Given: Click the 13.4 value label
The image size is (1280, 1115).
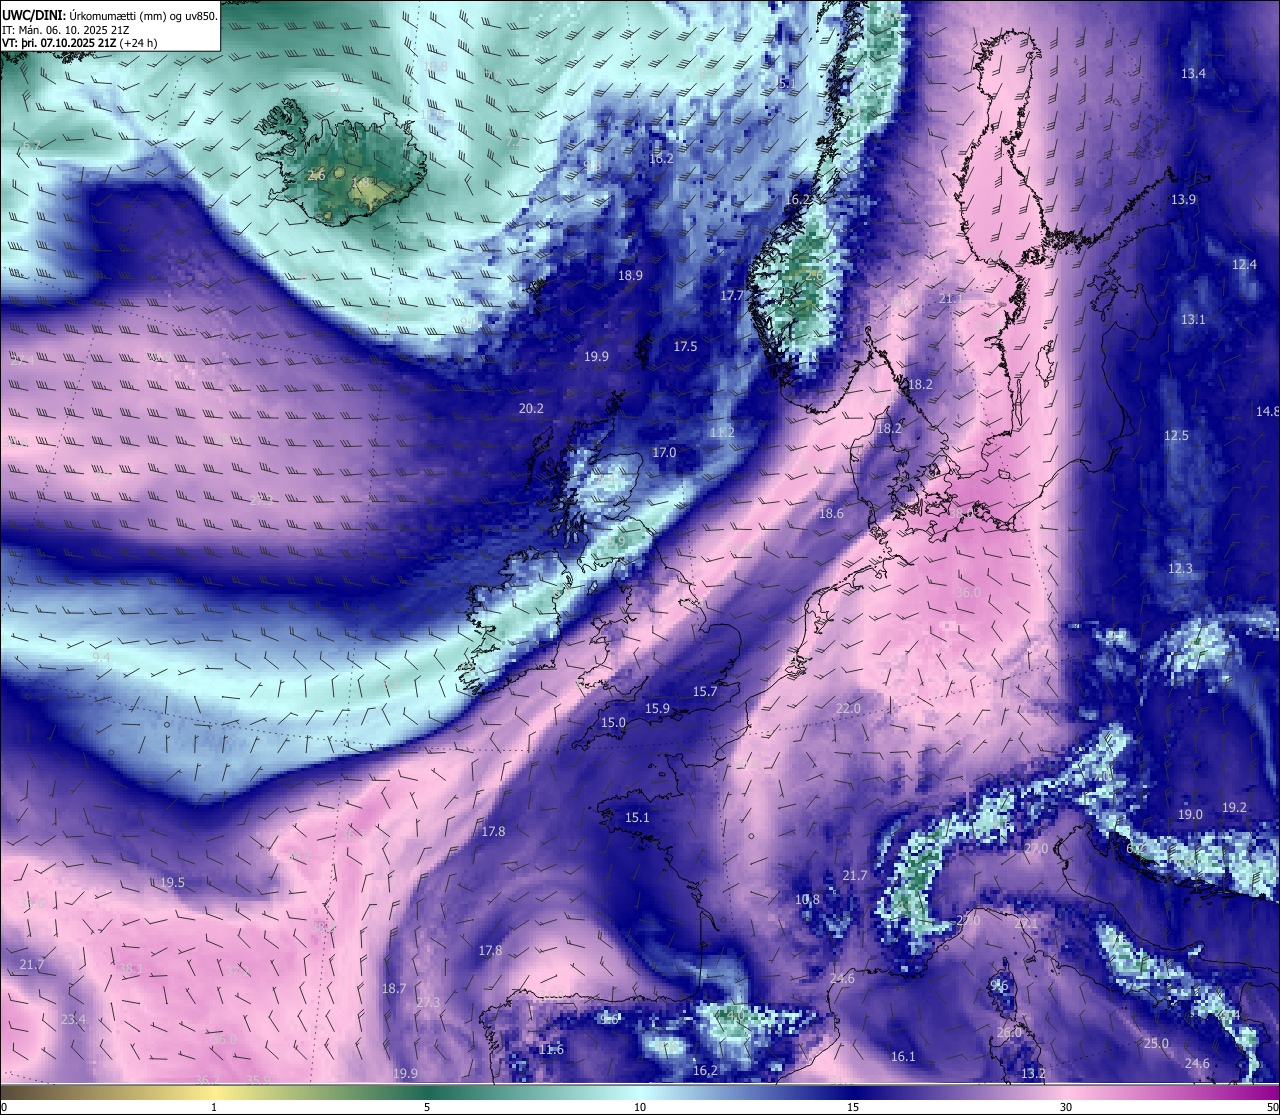Looking at the screenshot, I should click(x=1193, y=74).
